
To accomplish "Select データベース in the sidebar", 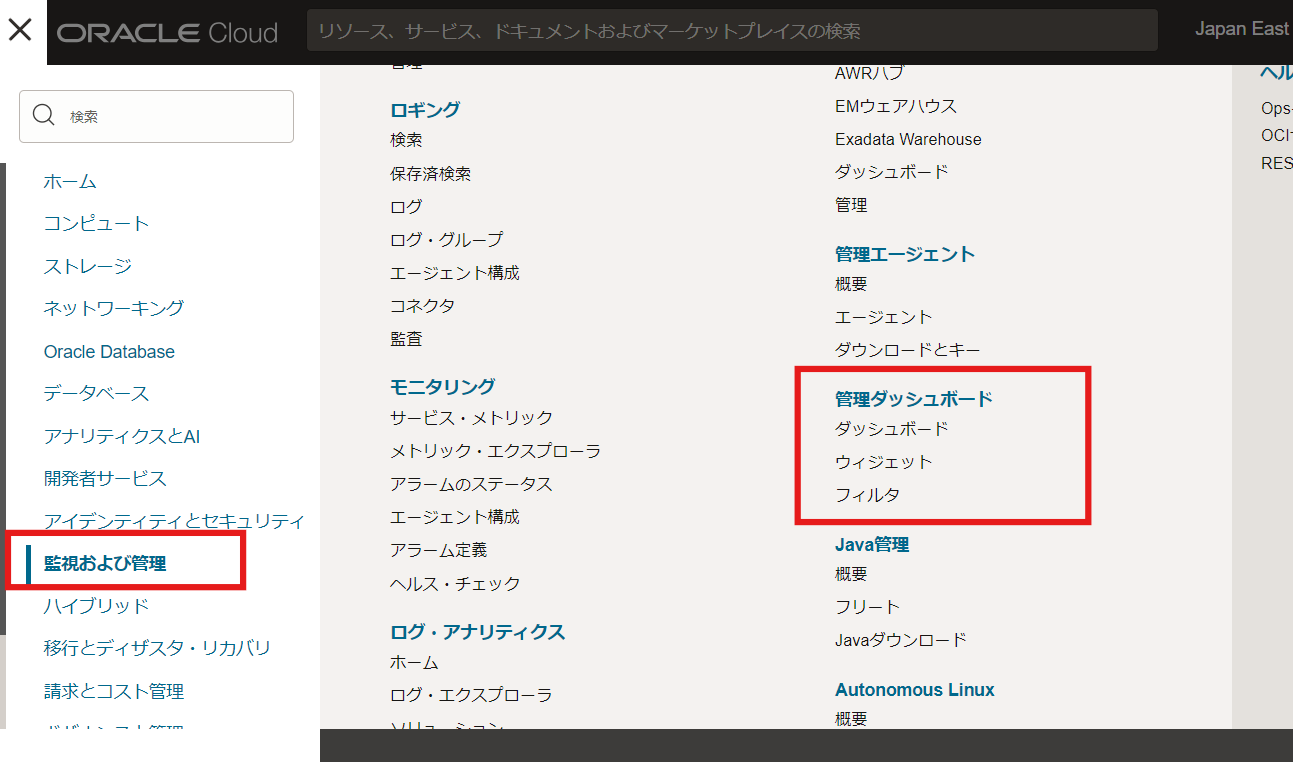I will [96, 394].
